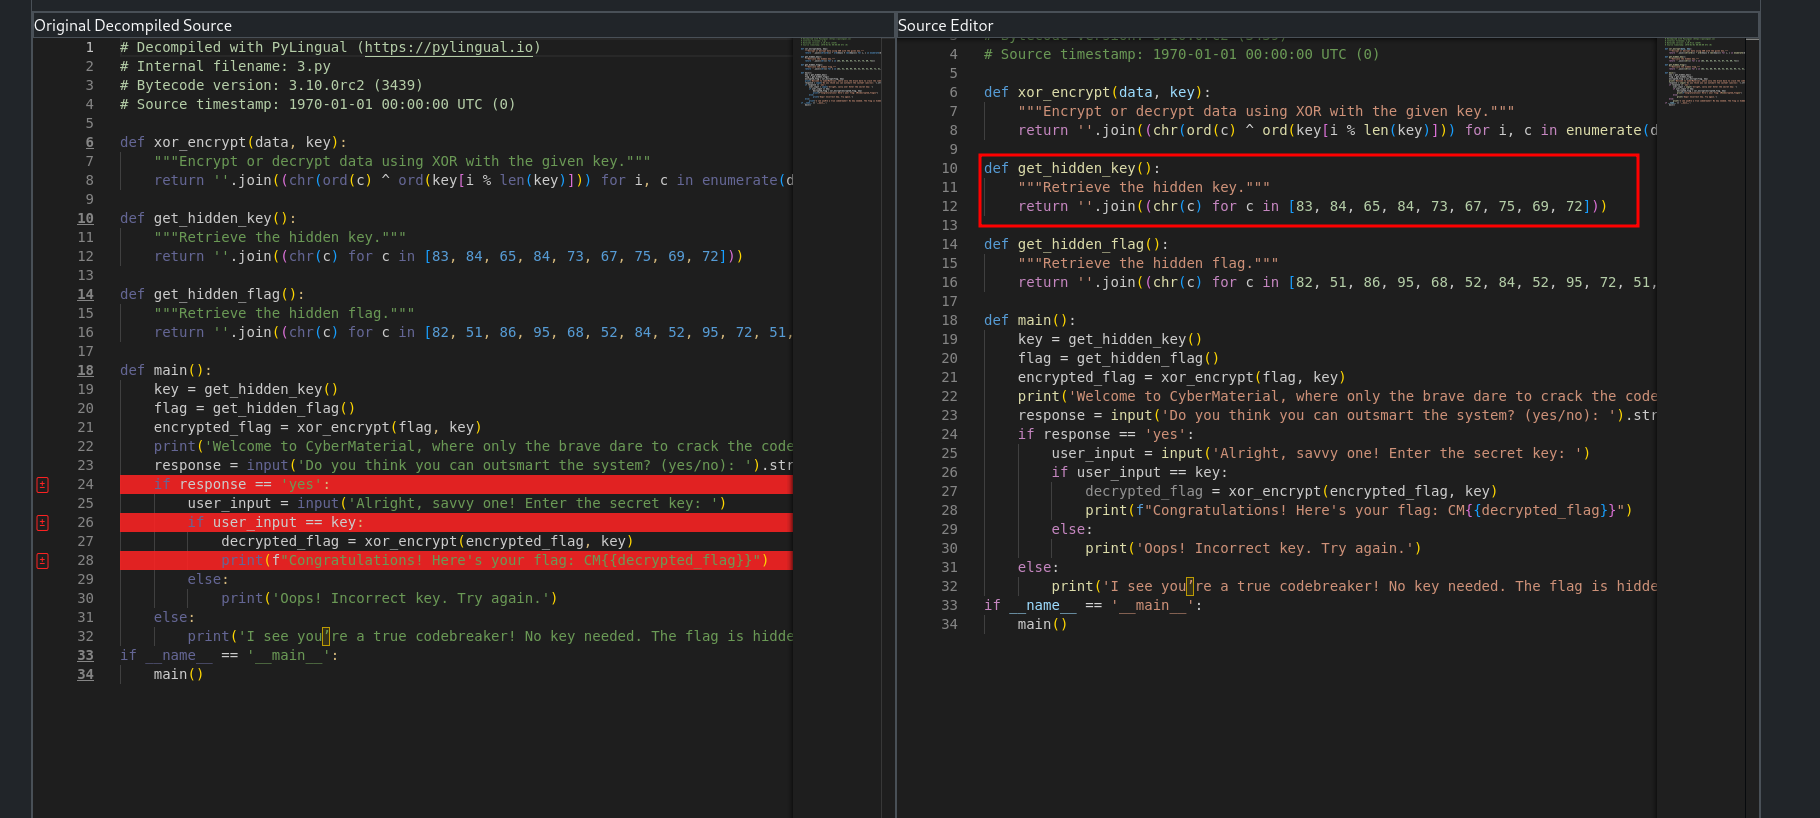Click Congratulations print line in Source Editor

1359,510
